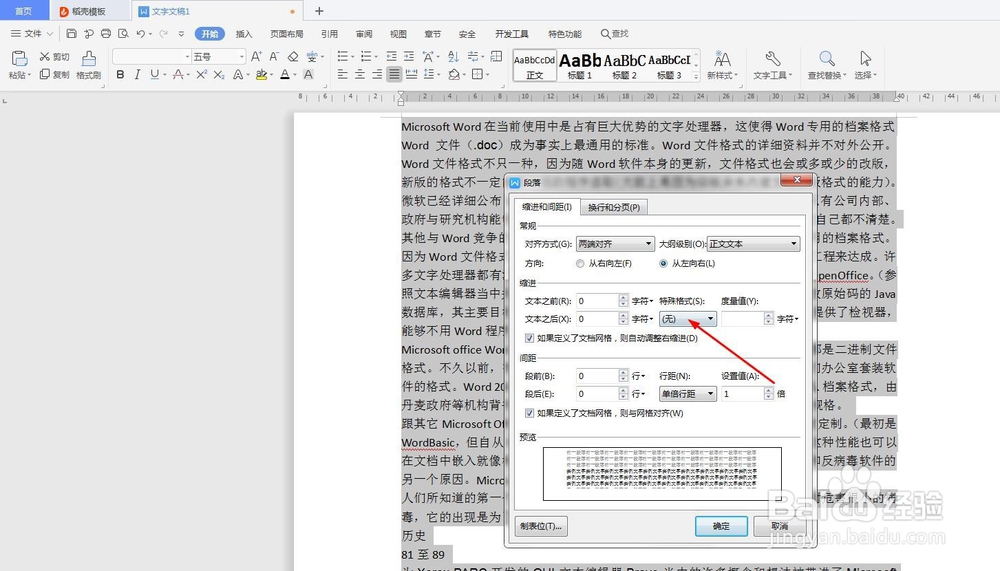The height and width of the screenshot is (571, 1000).
Task: Open 查找替换 find and replace tool
Action: (827, 65)
